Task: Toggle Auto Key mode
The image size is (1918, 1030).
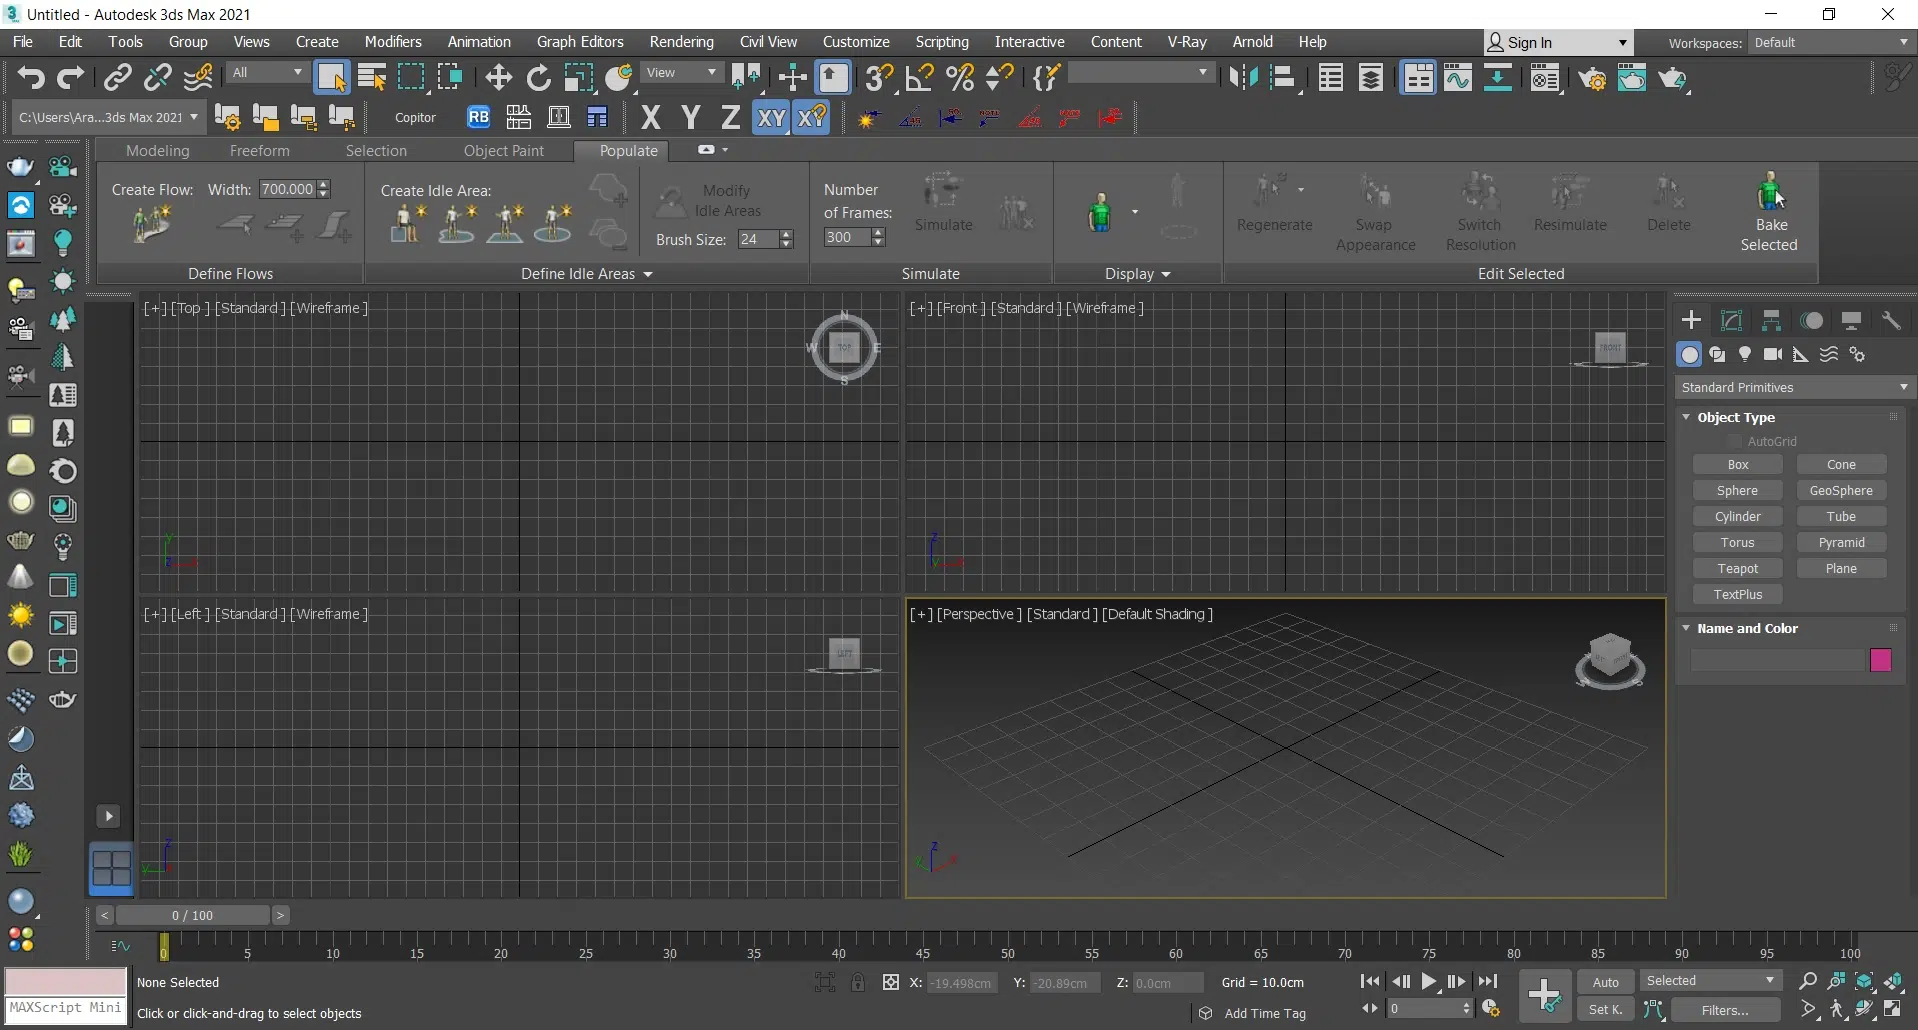Action: coord(1605,982)
